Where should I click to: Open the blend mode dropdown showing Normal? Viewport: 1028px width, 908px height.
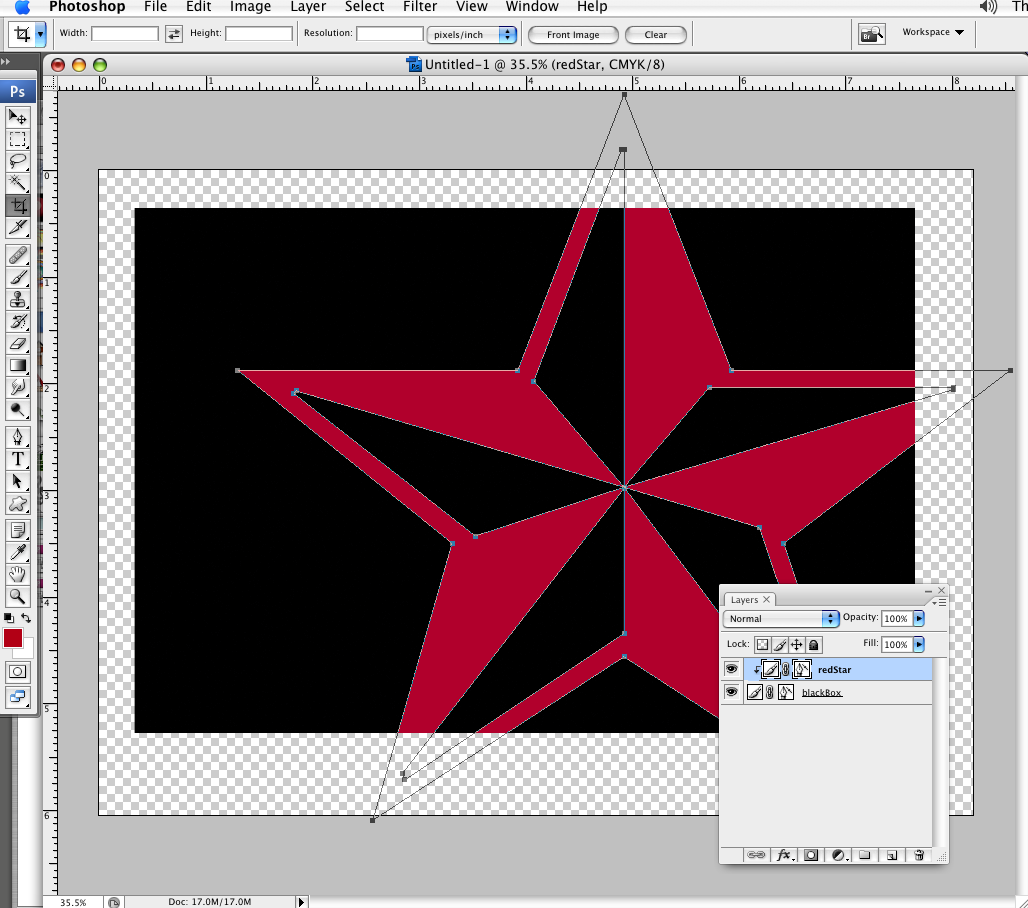780,618
